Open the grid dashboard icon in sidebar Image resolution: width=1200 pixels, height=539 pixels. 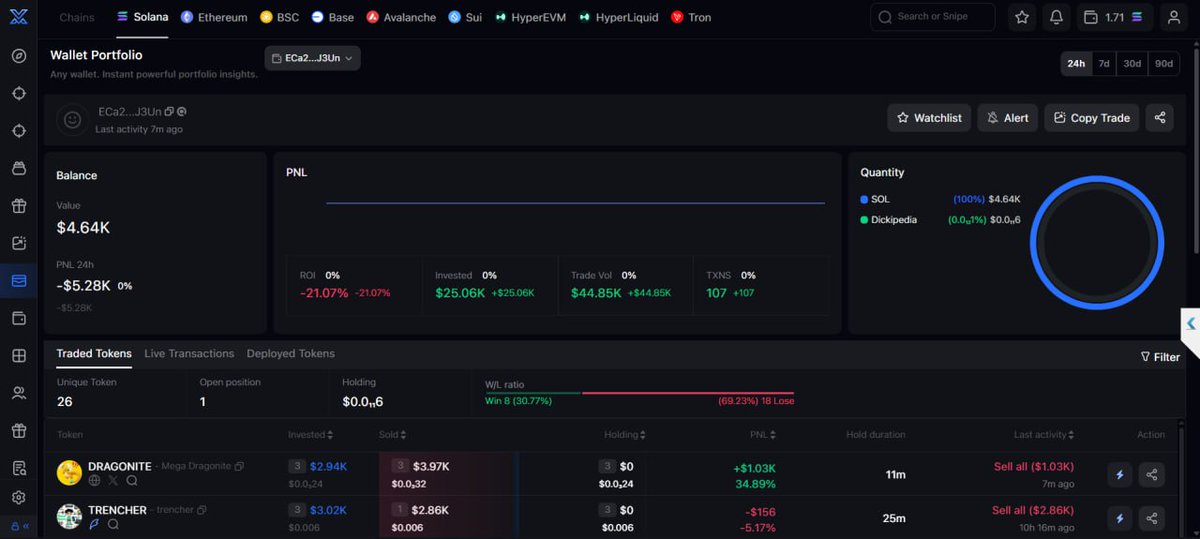(x=18, y=356)
